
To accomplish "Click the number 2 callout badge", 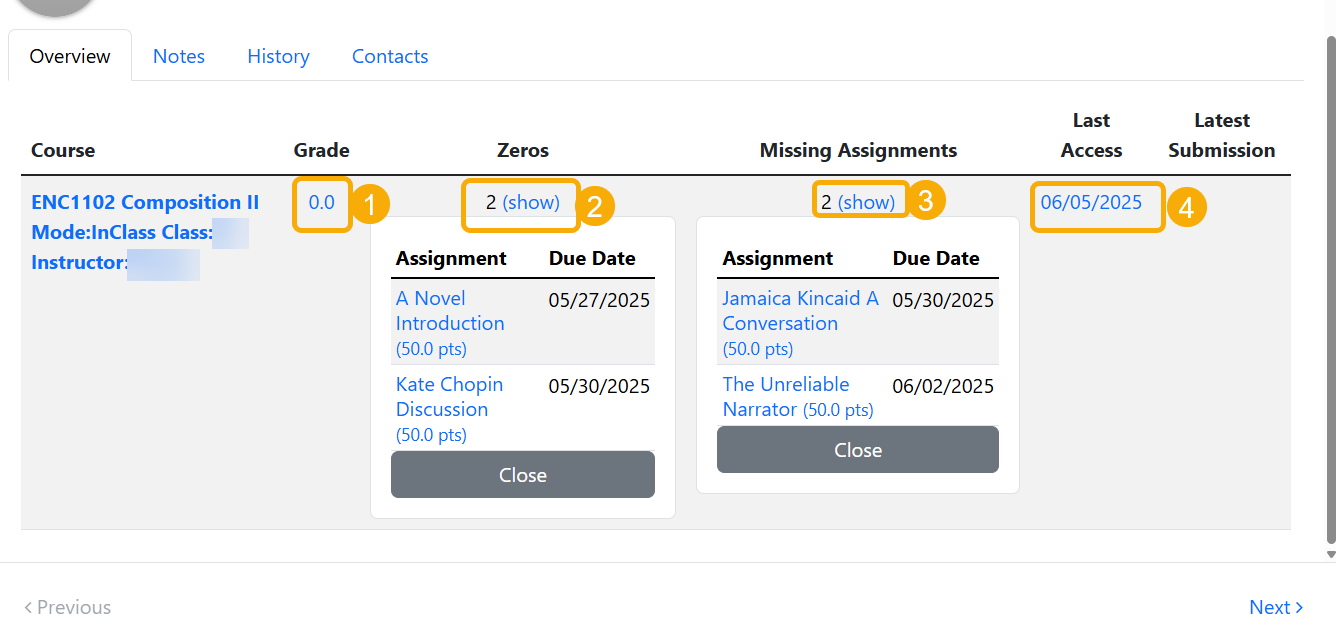I will tap(594, 206).
